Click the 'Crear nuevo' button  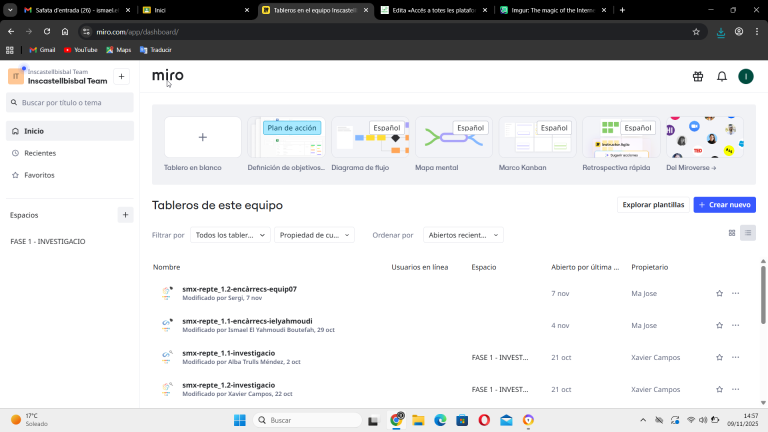pos(724,205)
